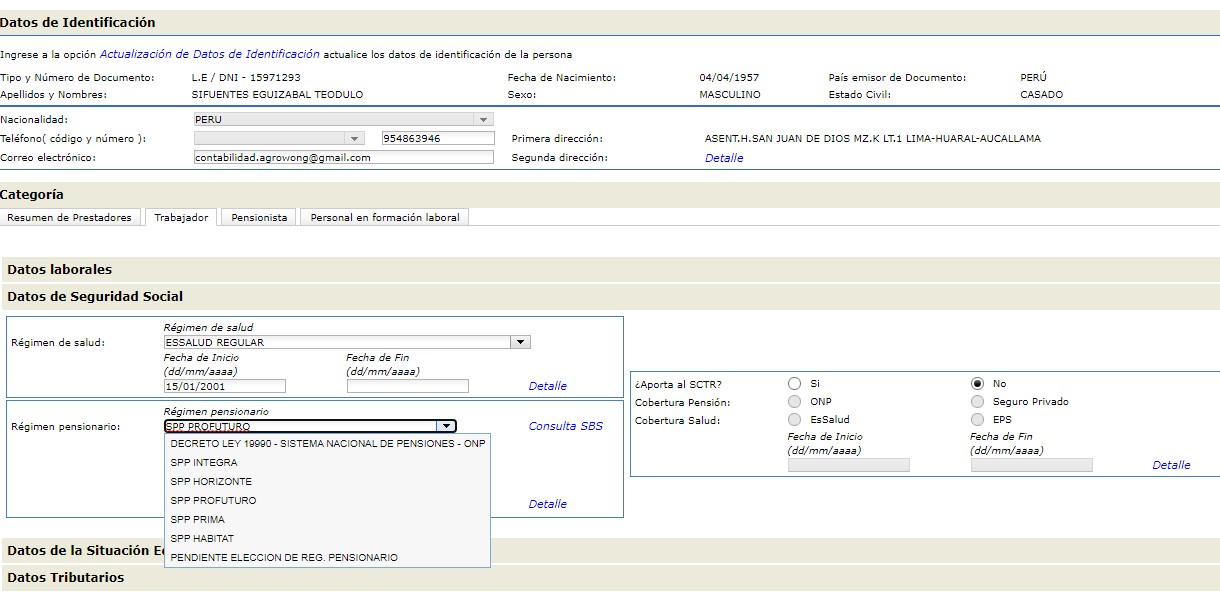Choose SPP HABITAT option in dropdown list
This screenshot has height=600, width=1220.
(x=203, y=538)
